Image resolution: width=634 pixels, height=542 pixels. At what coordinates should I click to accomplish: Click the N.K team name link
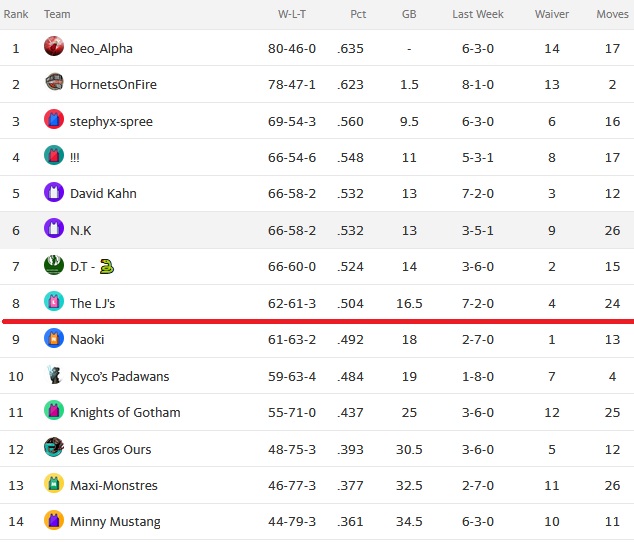pyautogui.click(x=81, y=231)
